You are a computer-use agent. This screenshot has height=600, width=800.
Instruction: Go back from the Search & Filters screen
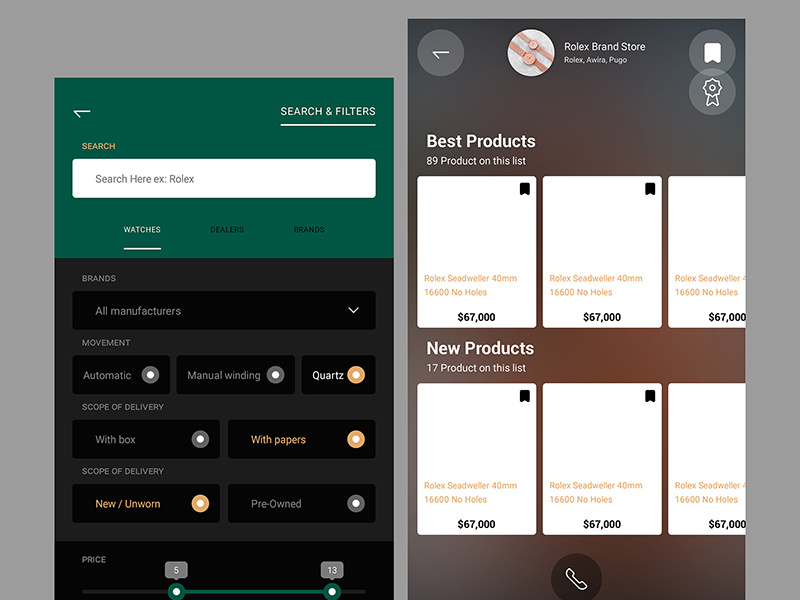82,112
